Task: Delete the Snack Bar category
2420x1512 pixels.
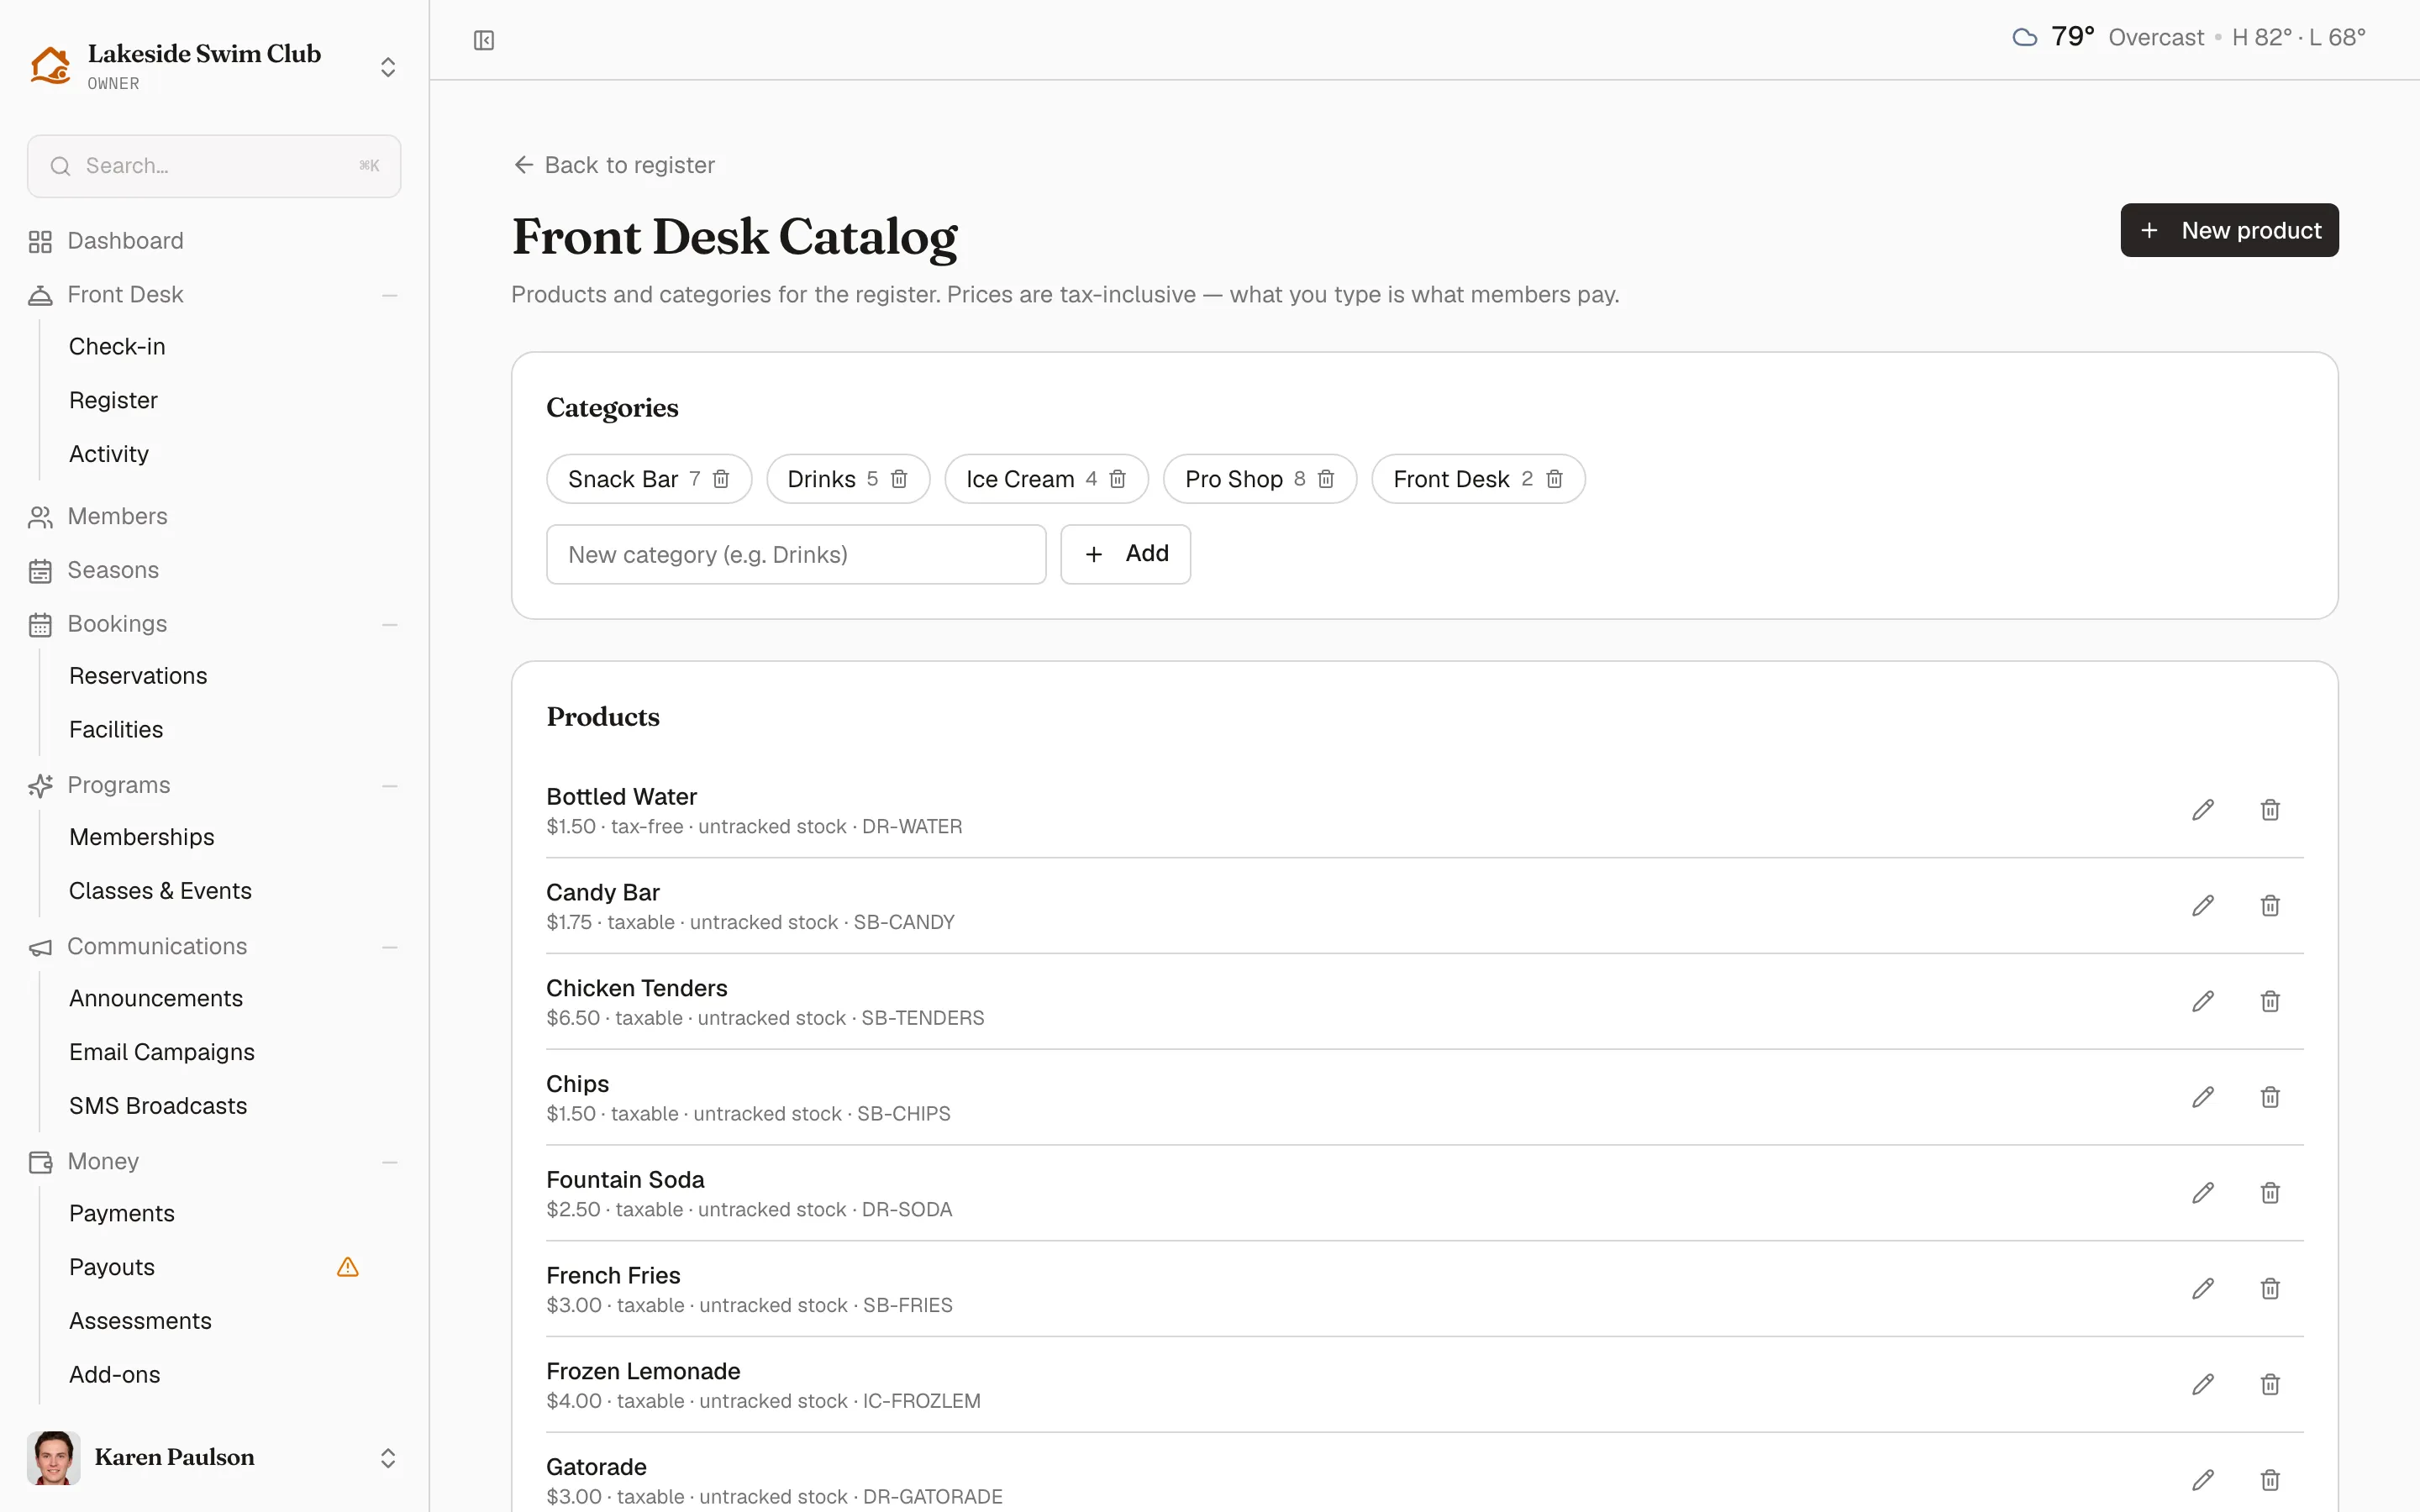Action: [x=721, y=479]
